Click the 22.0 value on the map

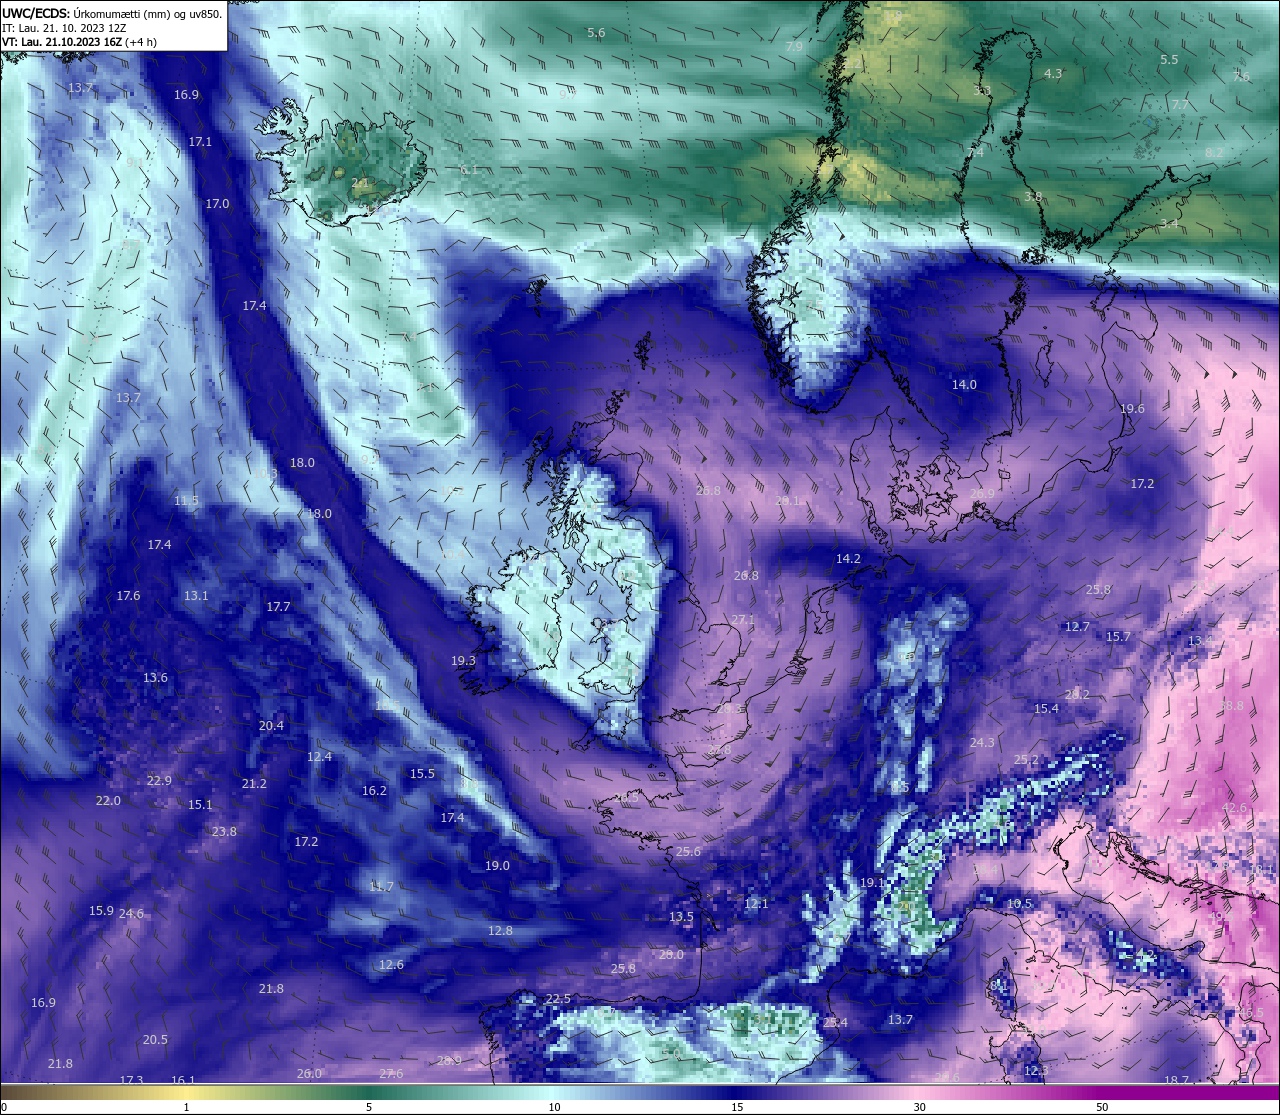point(108,800)
